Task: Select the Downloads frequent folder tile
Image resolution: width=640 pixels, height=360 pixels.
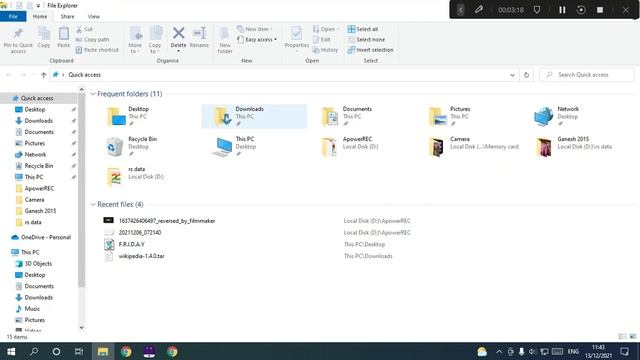Action: pos(254,116)
